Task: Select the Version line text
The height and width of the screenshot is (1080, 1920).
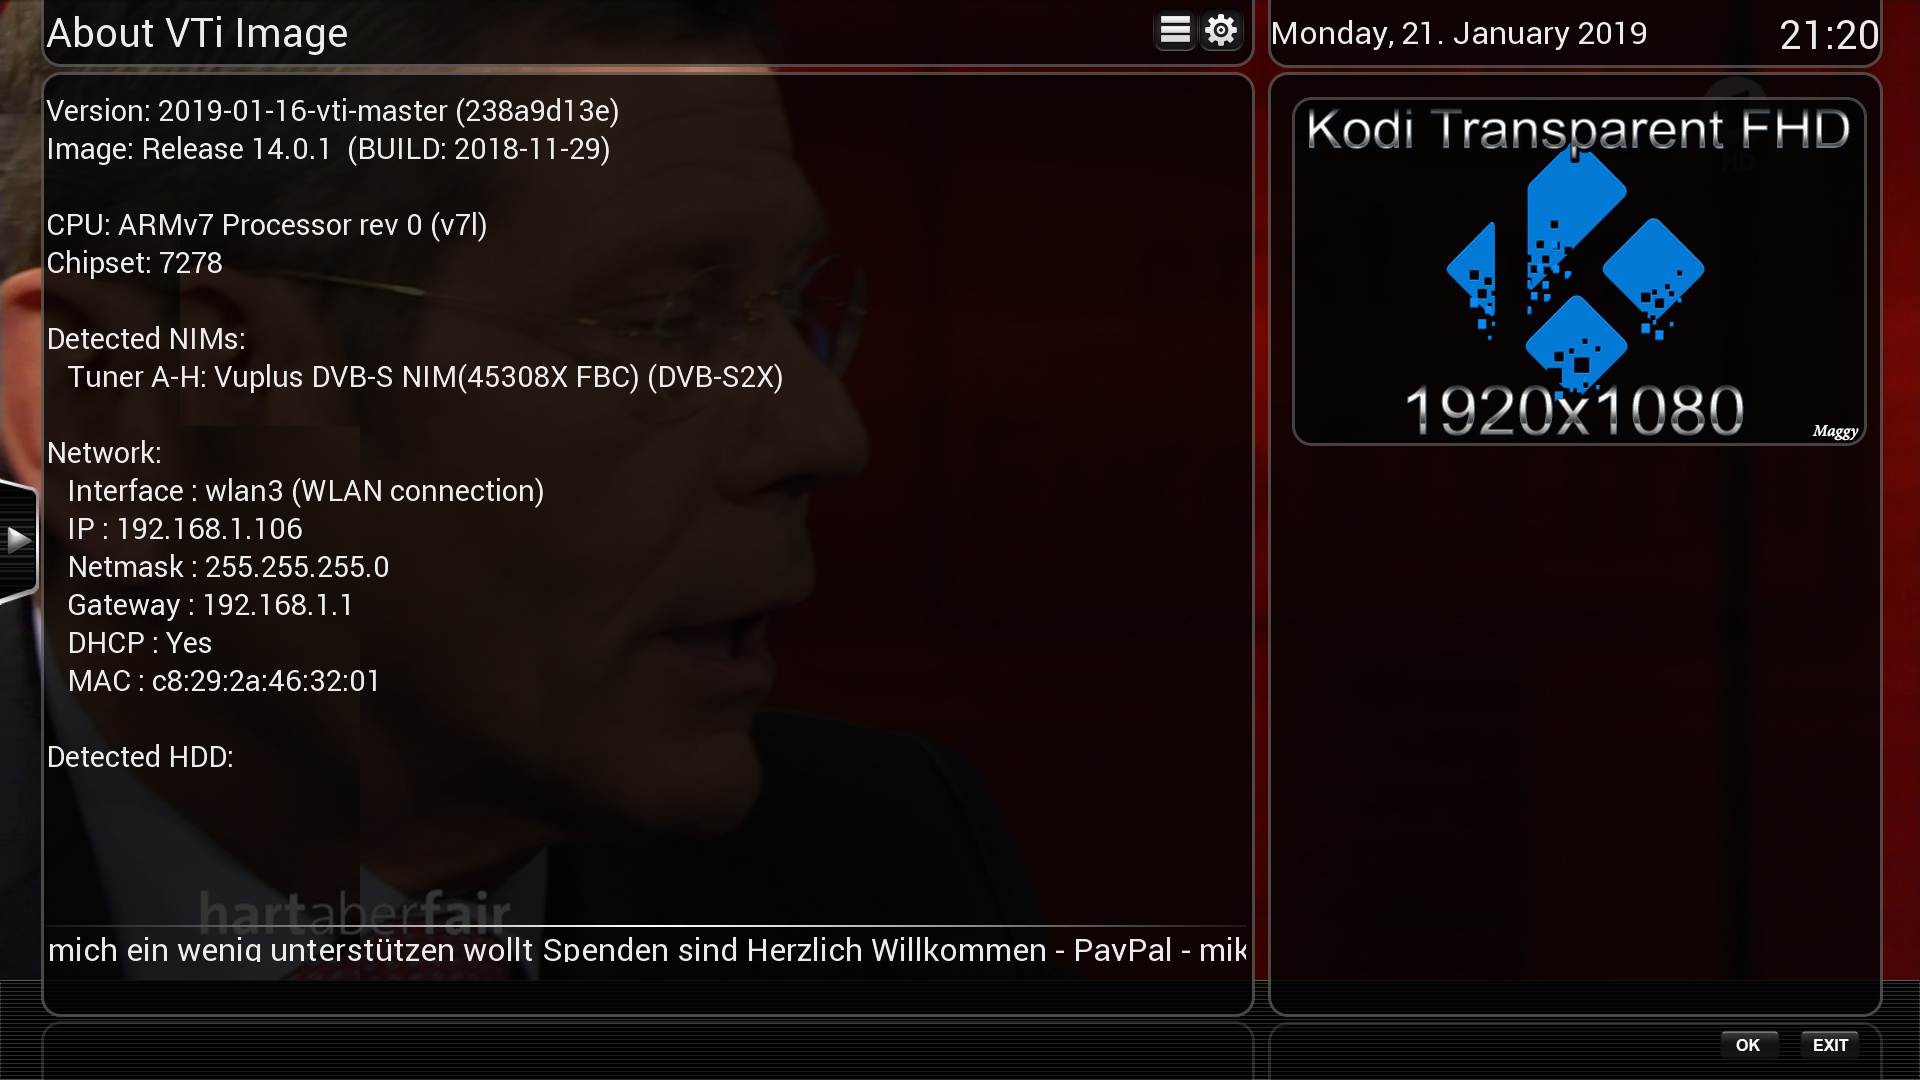Action: tap(332, 111)
